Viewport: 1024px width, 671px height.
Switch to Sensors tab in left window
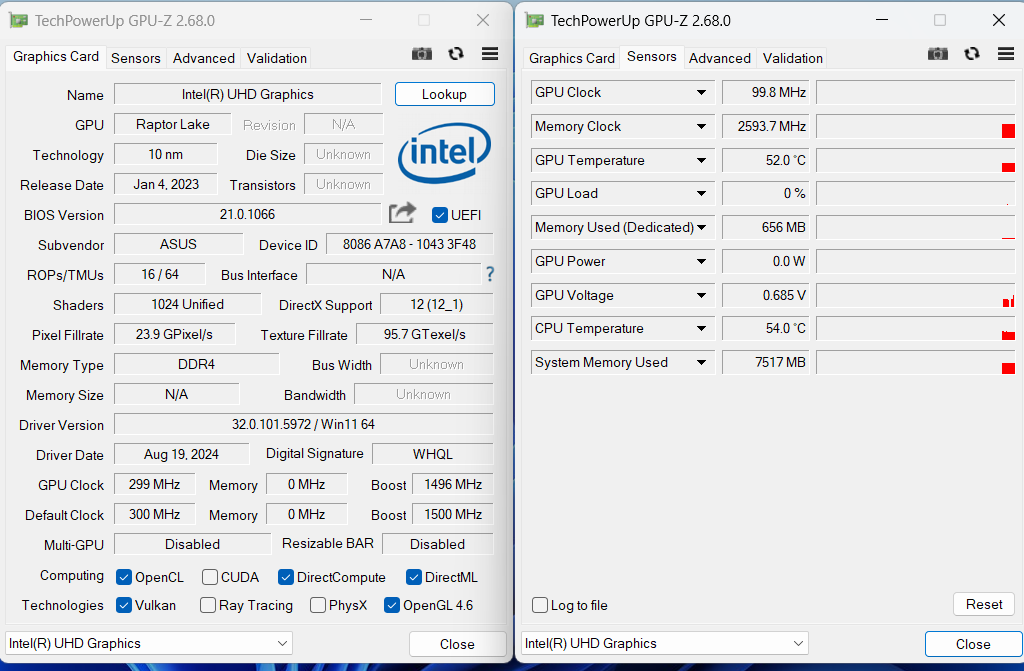point(135,58)
